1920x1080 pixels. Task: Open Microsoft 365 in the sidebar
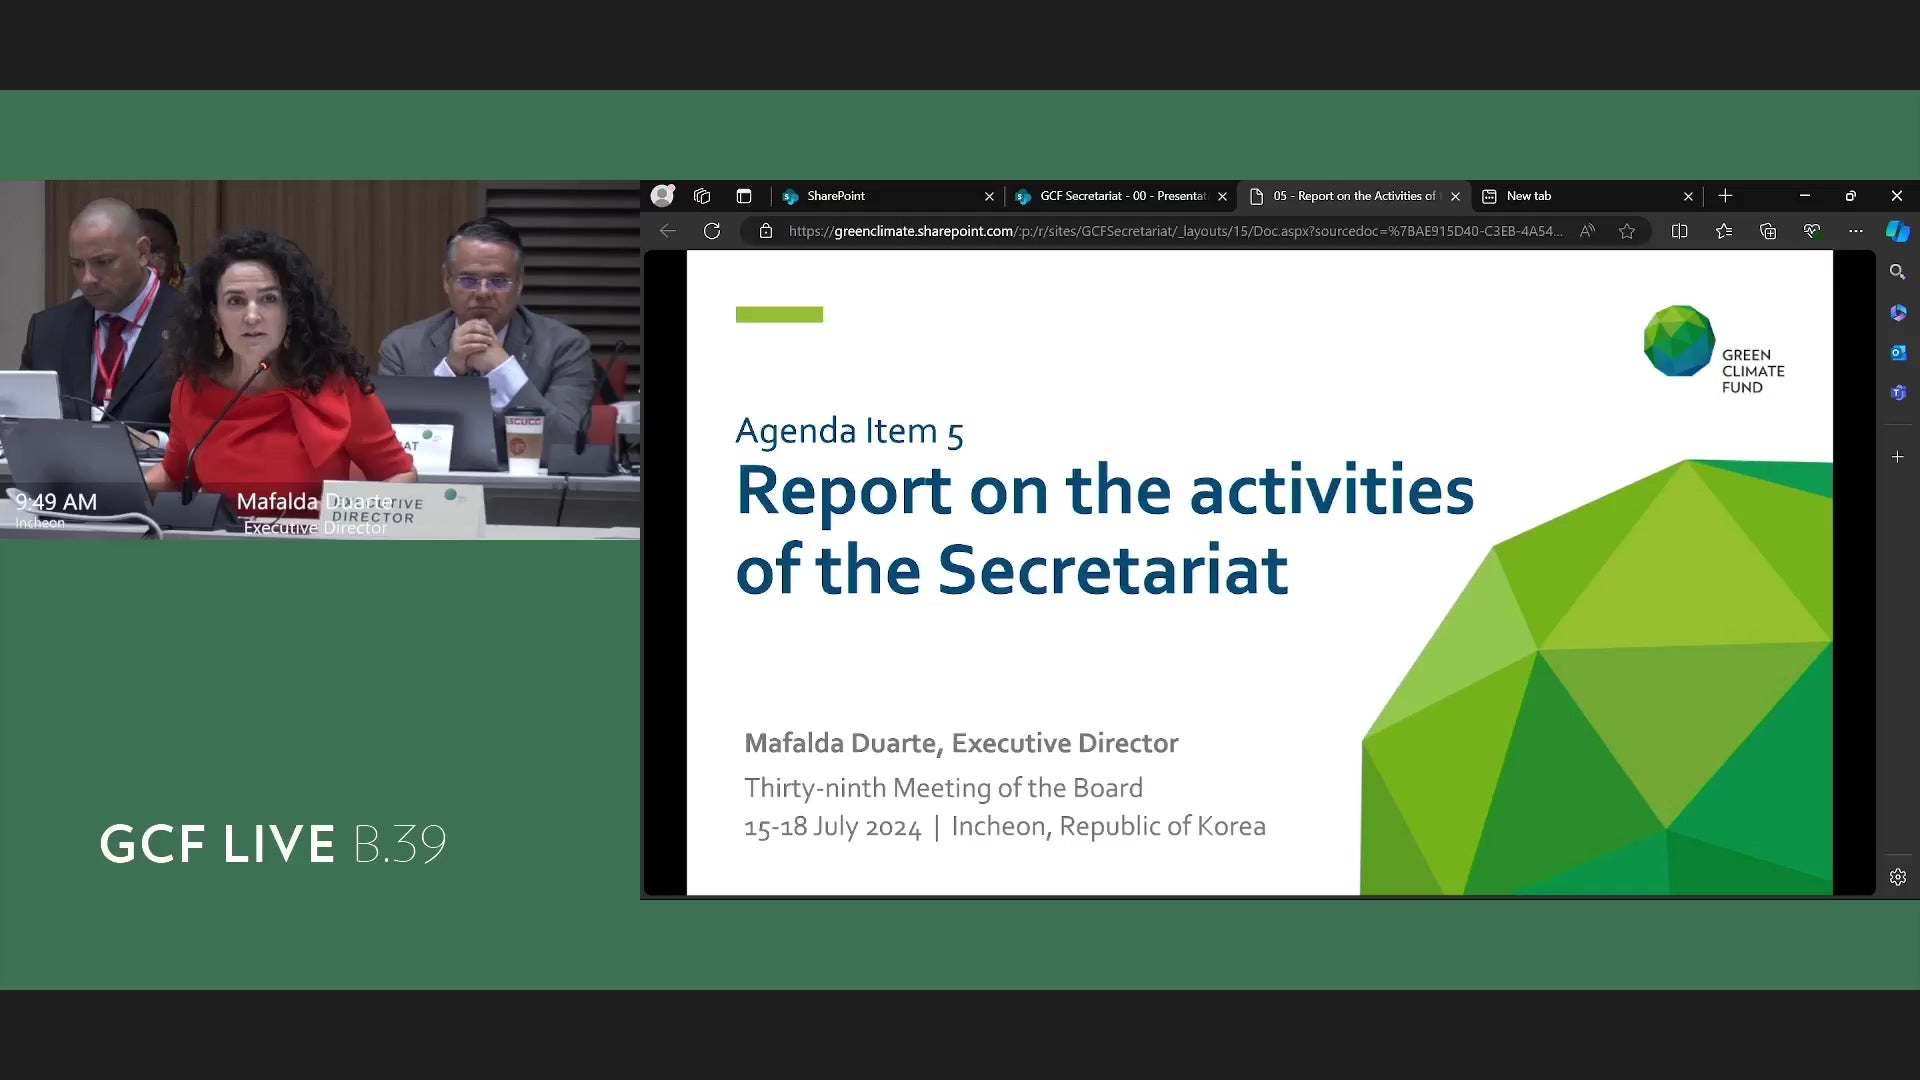(x=1898, y=313)
